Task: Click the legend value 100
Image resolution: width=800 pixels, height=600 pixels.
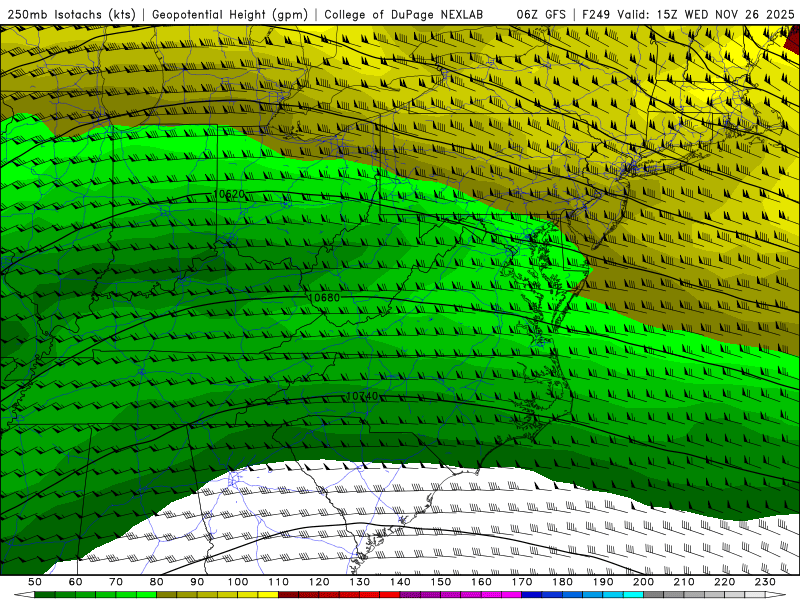Action: pyautogui.click(x=238, y=582)
